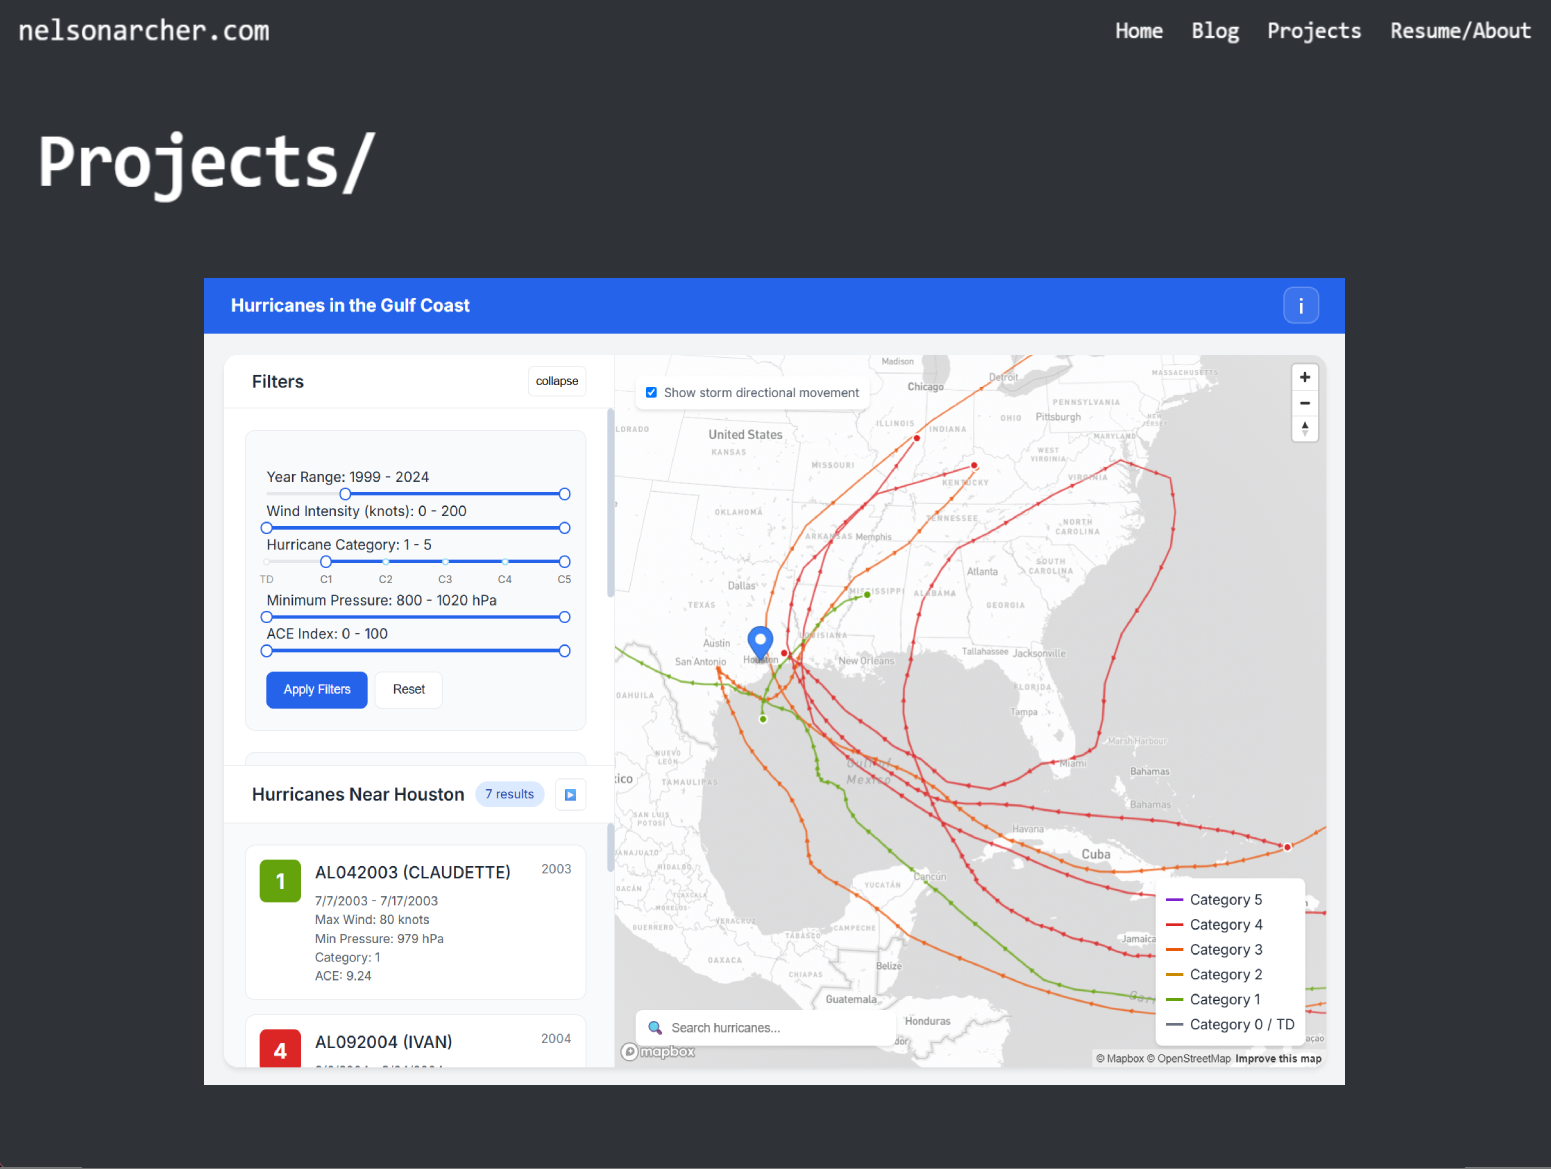The image size is (1551, 1169).
Task: Go to the Projects menu item
Action: 1313,31
